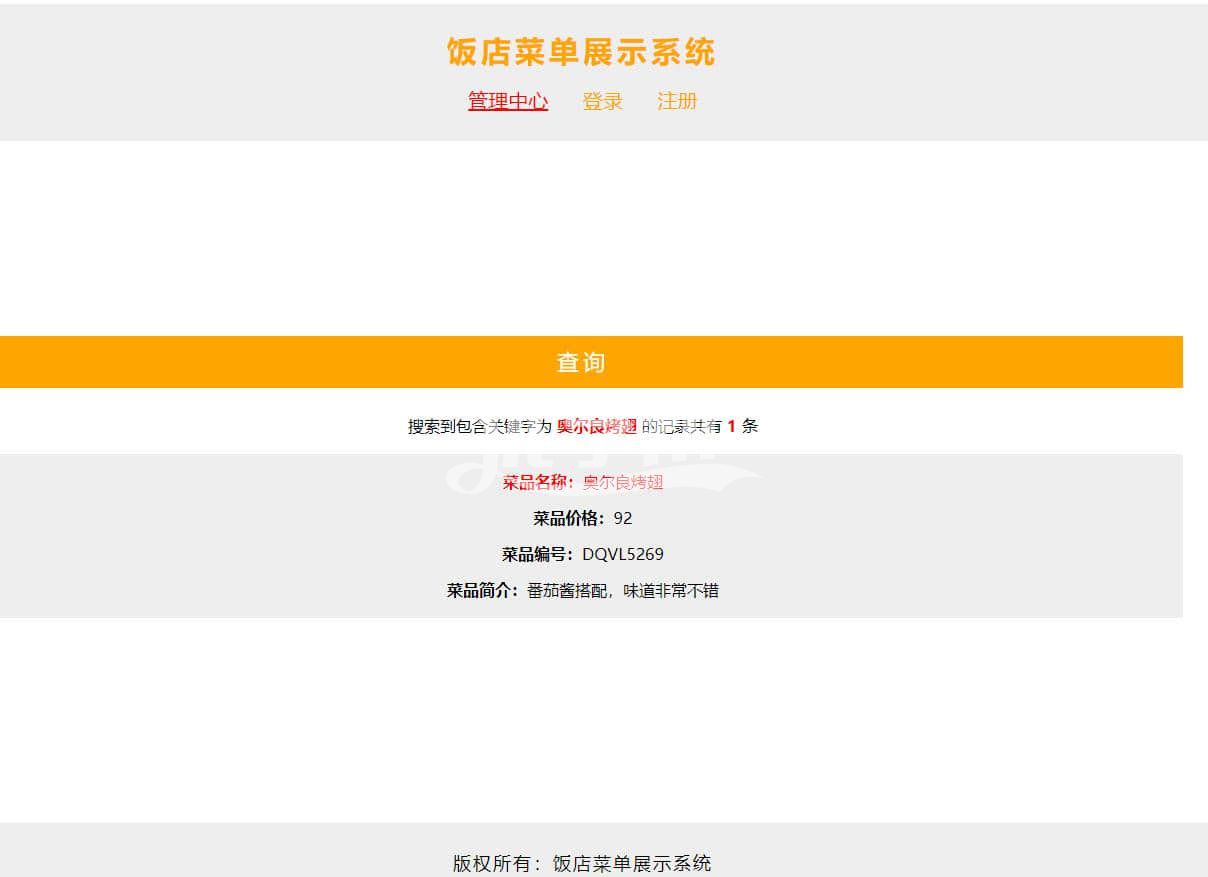Image resolution: width=1208 pixels, height=877 pixels.
Task: Click the red keyword 奥尔良烤翅 in search summary
Action: [596, 426]
